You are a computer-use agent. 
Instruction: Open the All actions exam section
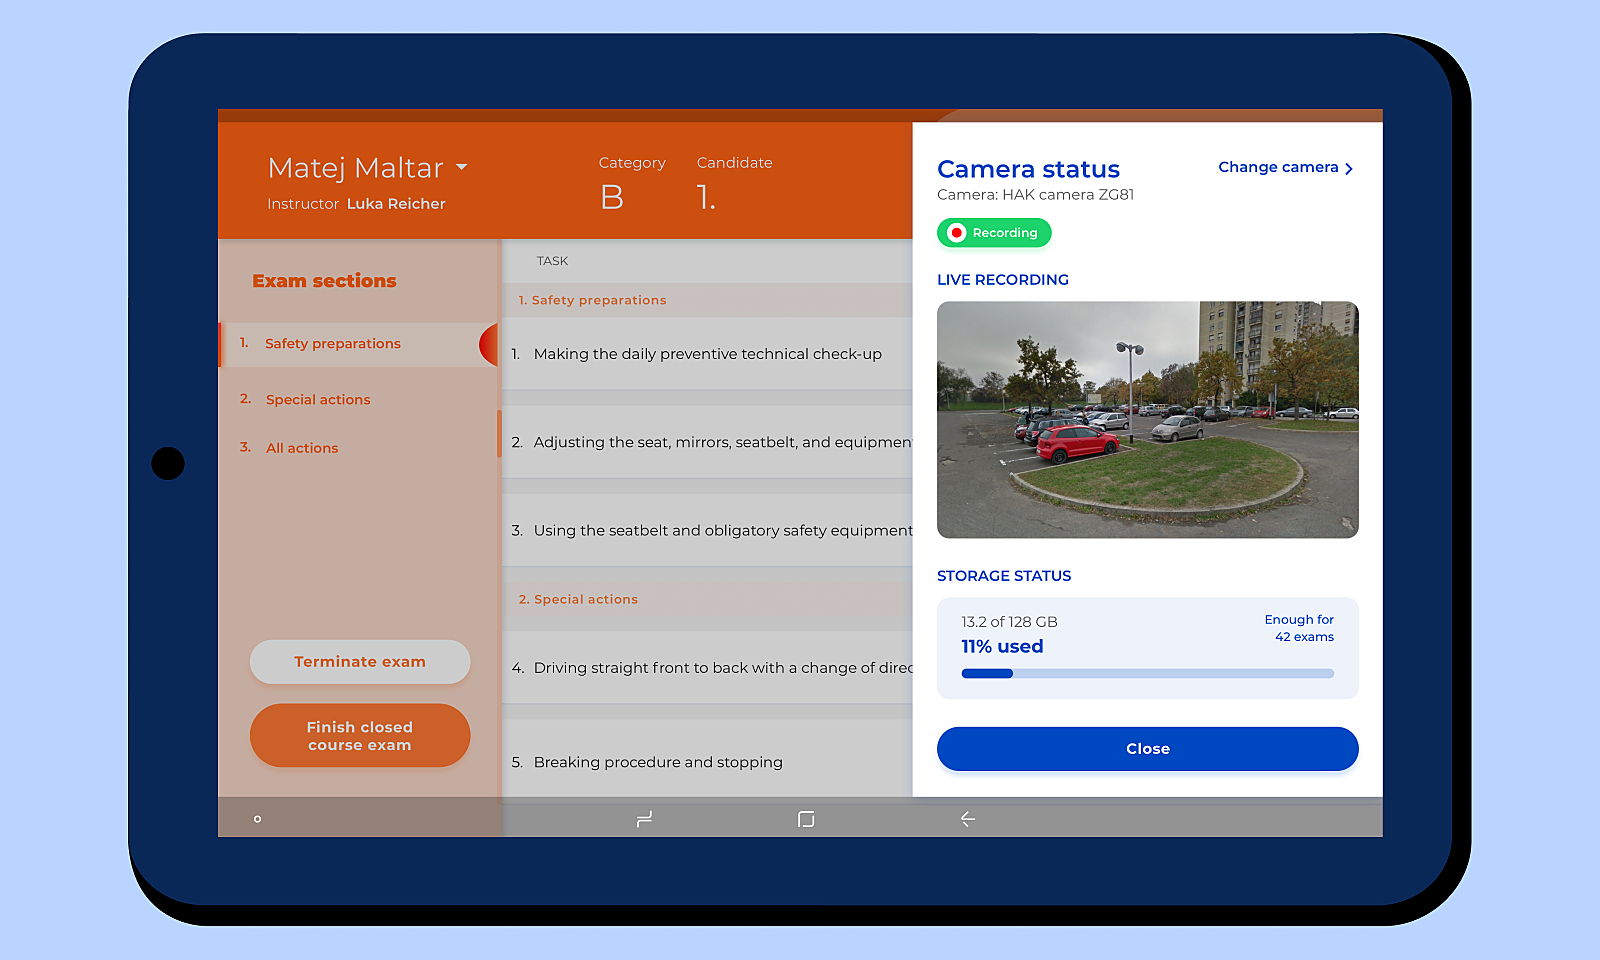point(302,448)
